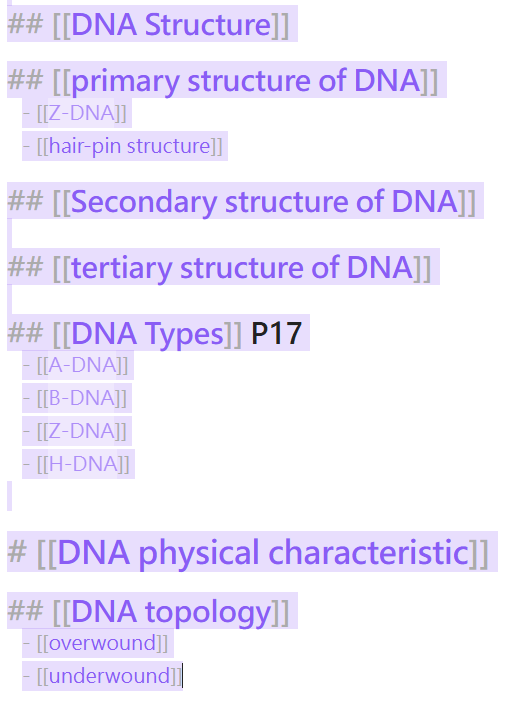Open DNA physical characteristic heading link

pyautogui.click(x=263, y=552)
